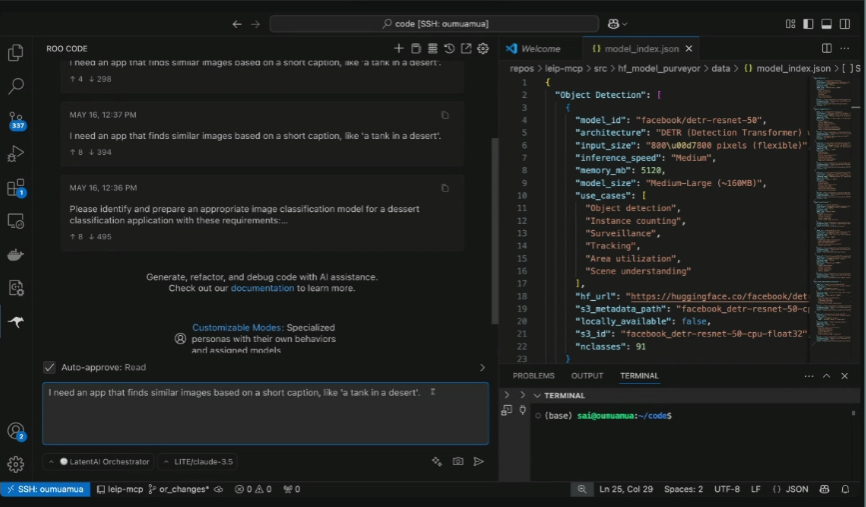Click leip-mcp folder in status bar
This screenshot has height=507, width=866.
(119, 489)
